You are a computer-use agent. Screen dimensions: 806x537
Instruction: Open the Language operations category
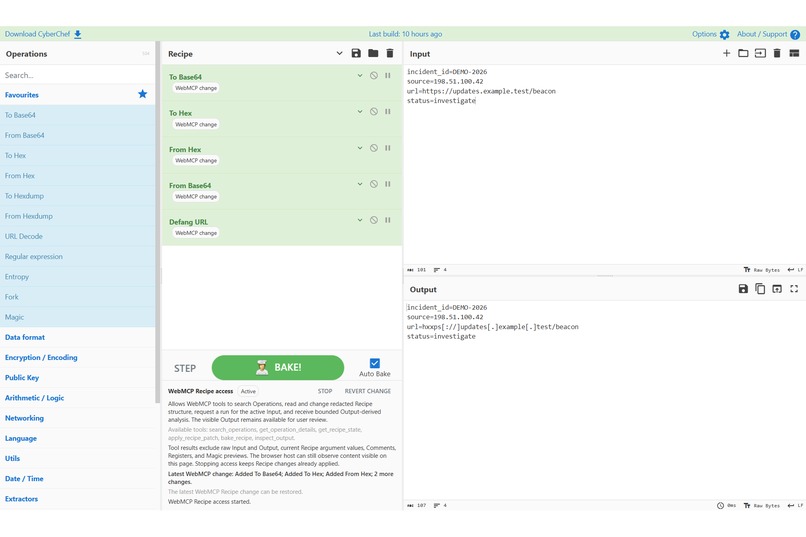[77, 438]
